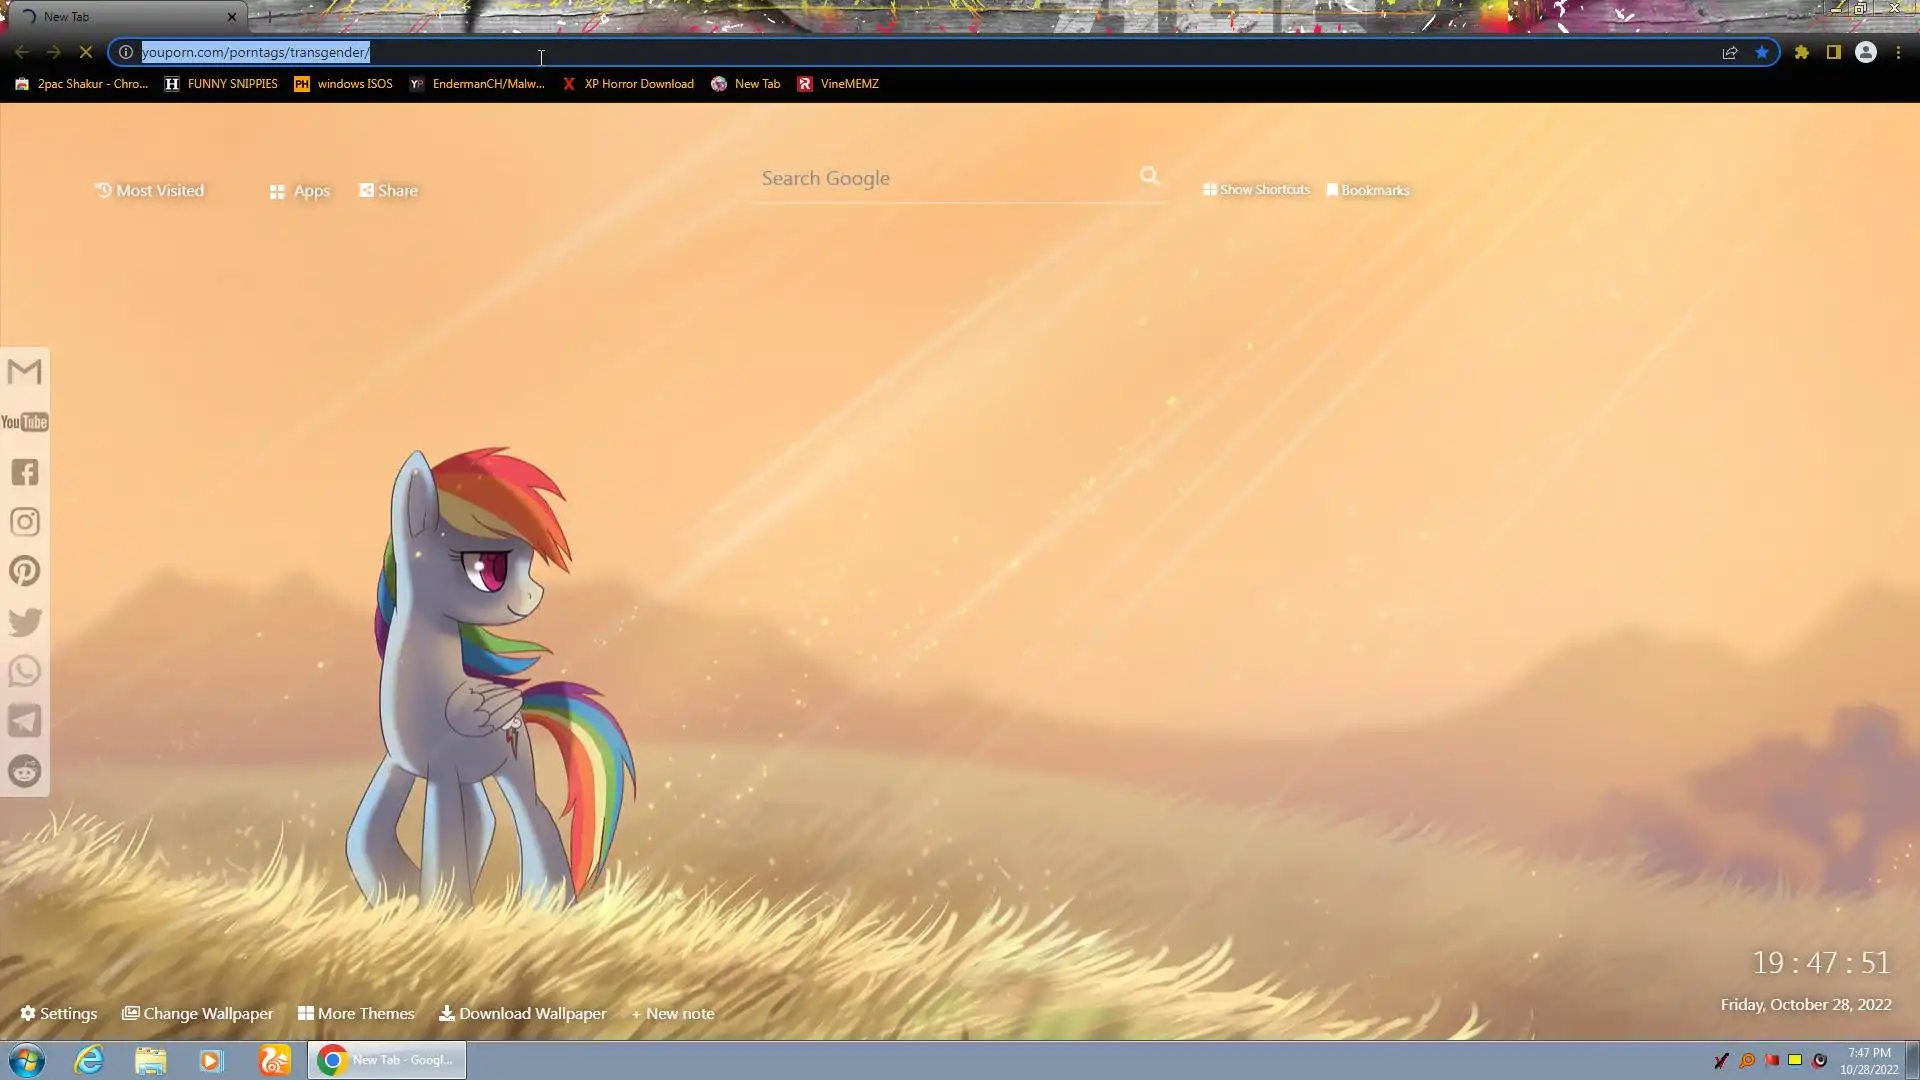
Task: Open the YouTube sidebar shortcut
Action: (x=25, y=422)
